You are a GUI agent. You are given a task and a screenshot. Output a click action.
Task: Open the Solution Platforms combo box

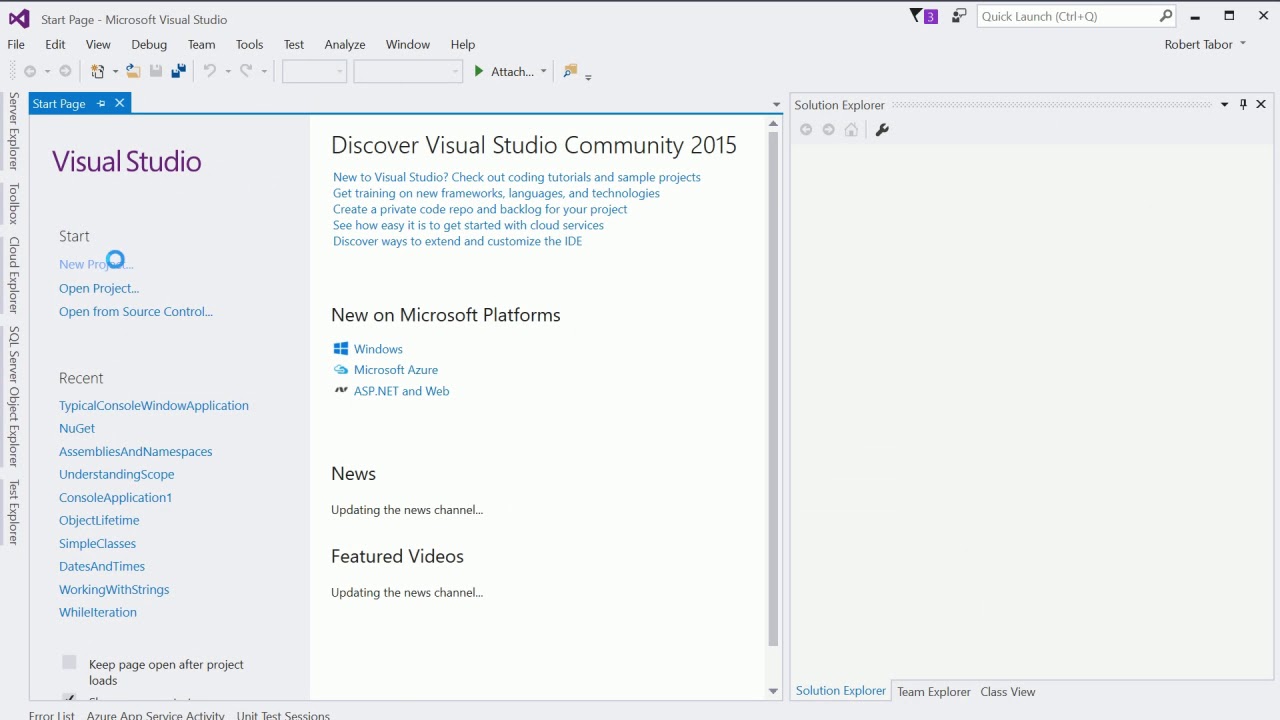(408, 71)
